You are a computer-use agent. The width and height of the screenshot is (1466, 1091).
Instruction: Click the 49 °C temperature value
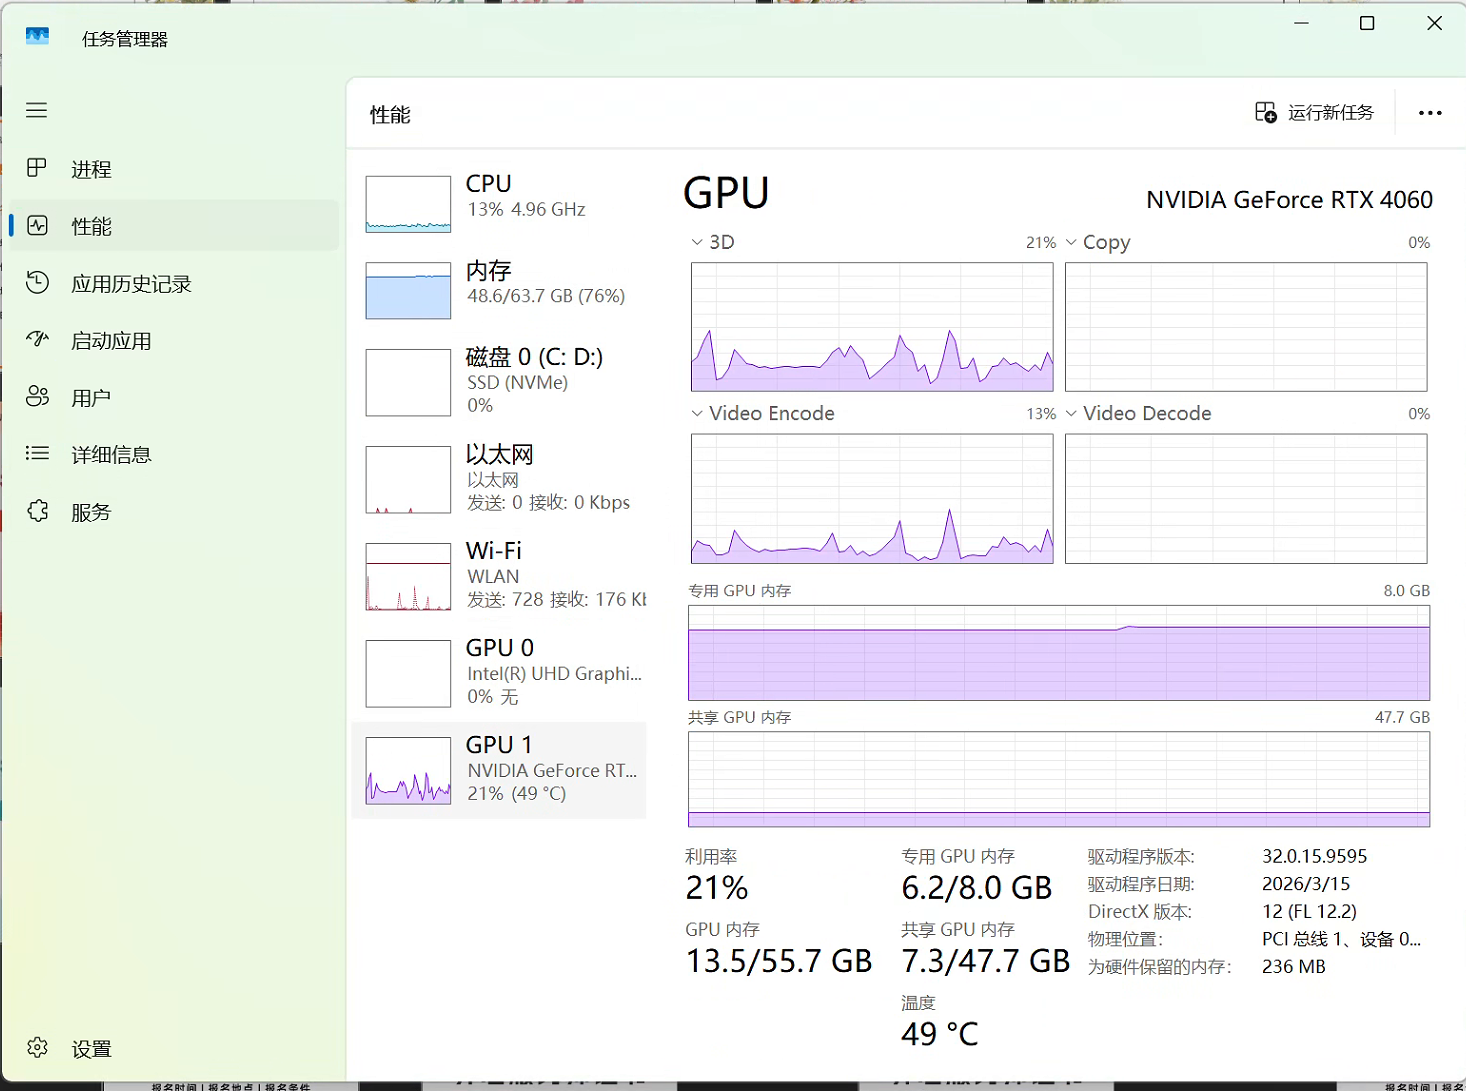(x=939, y=1034)
